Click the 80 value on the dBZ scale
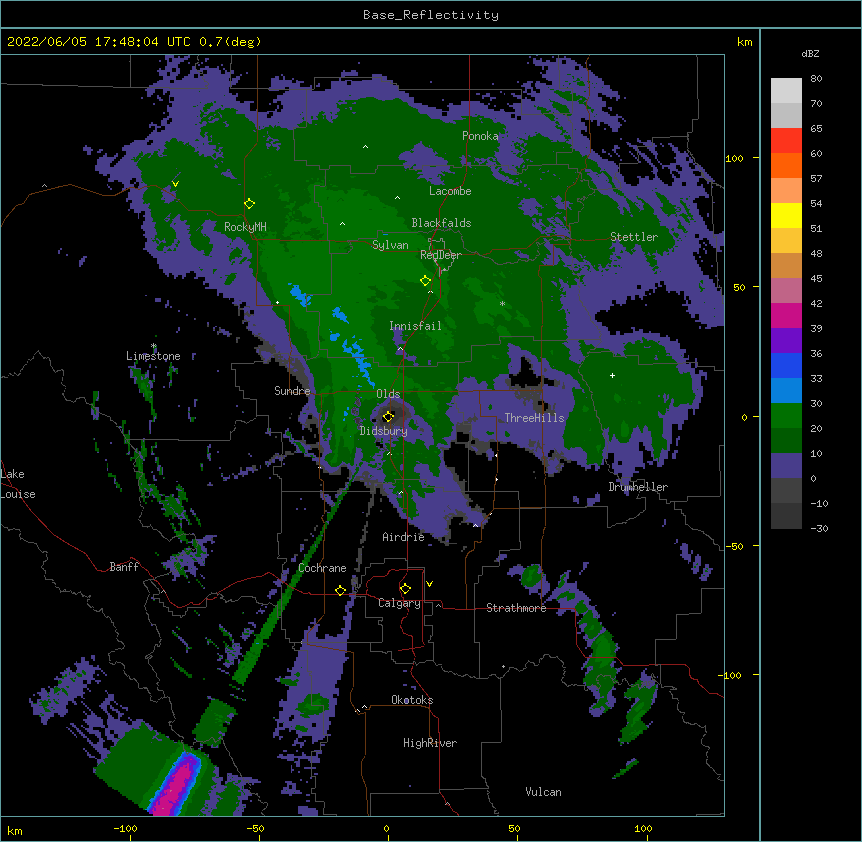 click(x=816, y=79)
